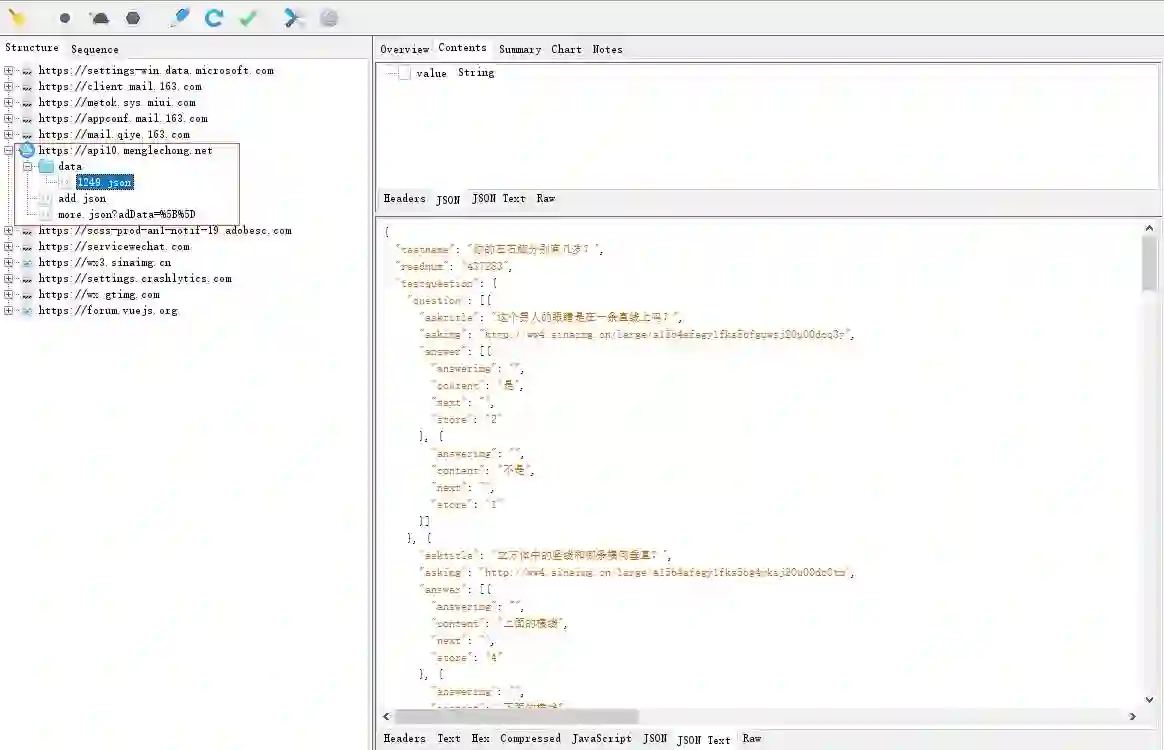Image resolution: width=1164 pixels, height=750 pixels.
Task: Select the https://wx3.sinaimg.cn host row
Action: 105,263
